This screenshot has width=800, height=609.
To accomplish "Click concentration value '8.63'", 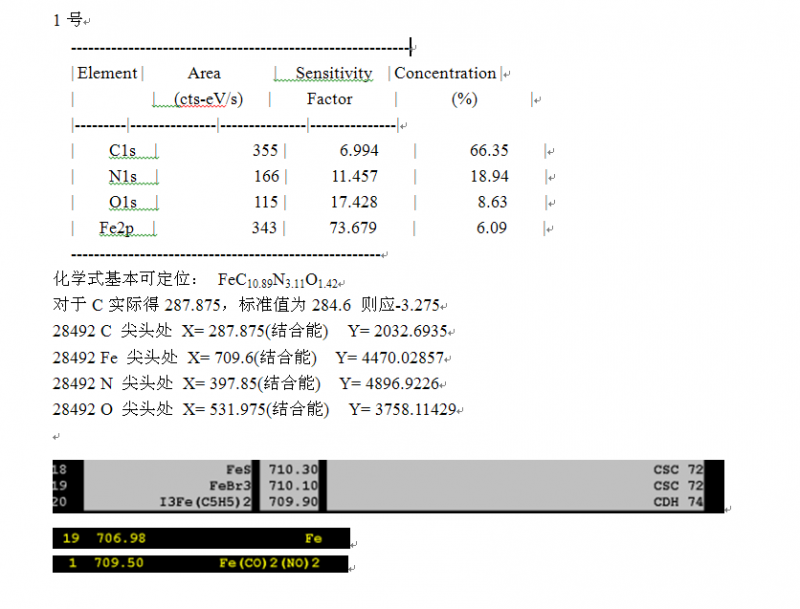I will point(492,202).
